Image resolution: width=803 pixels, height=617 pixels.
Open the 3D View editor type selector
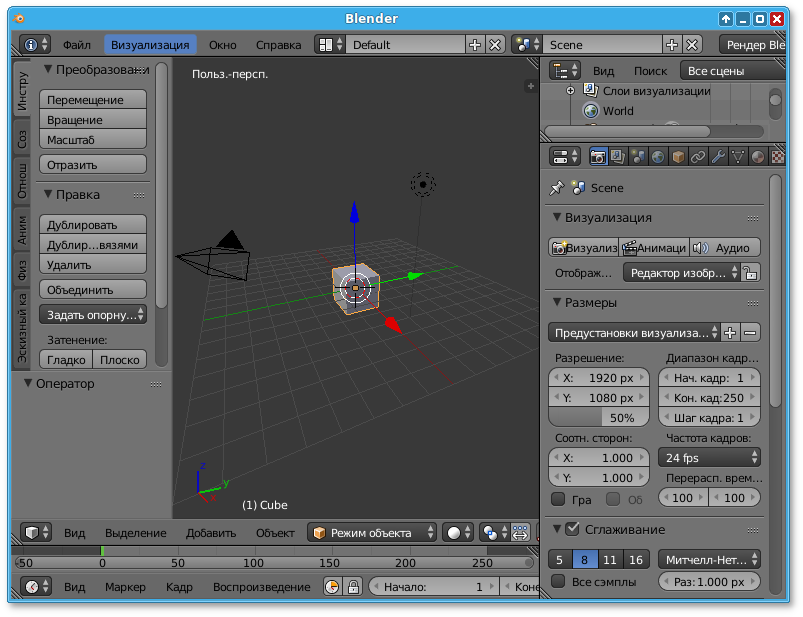[35, 533]
